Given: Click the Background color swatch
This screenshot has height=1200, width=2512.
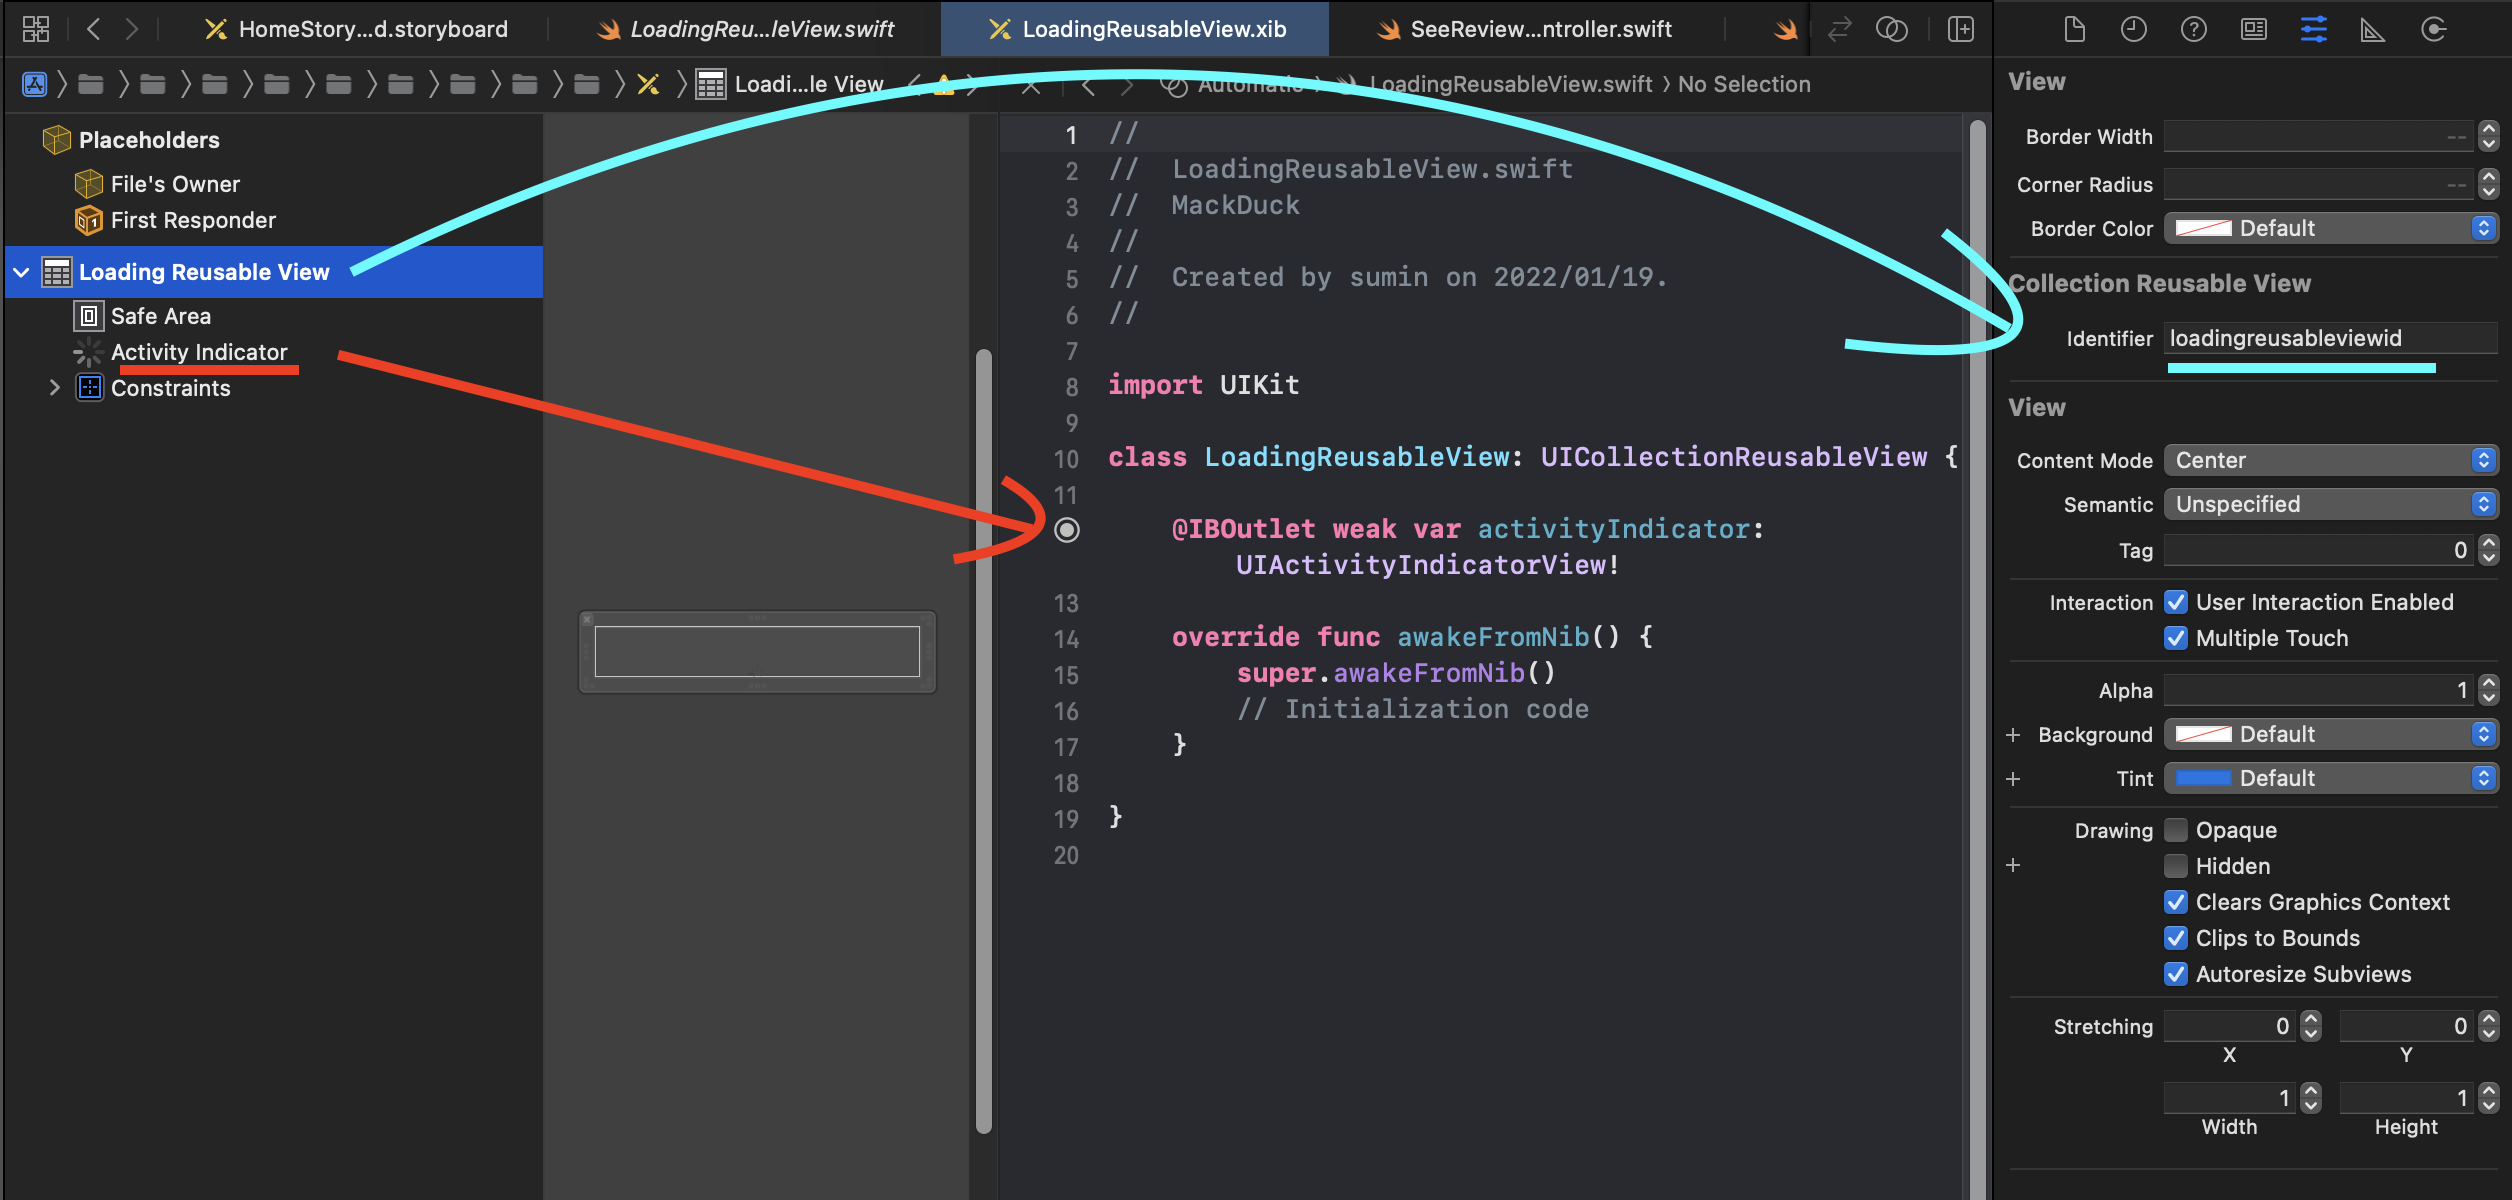Looking at the screenshot, I should (2204, 734).
